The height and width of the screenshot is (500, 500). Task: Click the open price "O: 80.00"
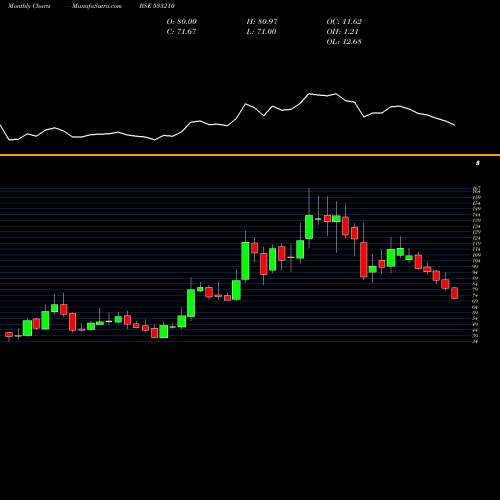click(182, 22)
